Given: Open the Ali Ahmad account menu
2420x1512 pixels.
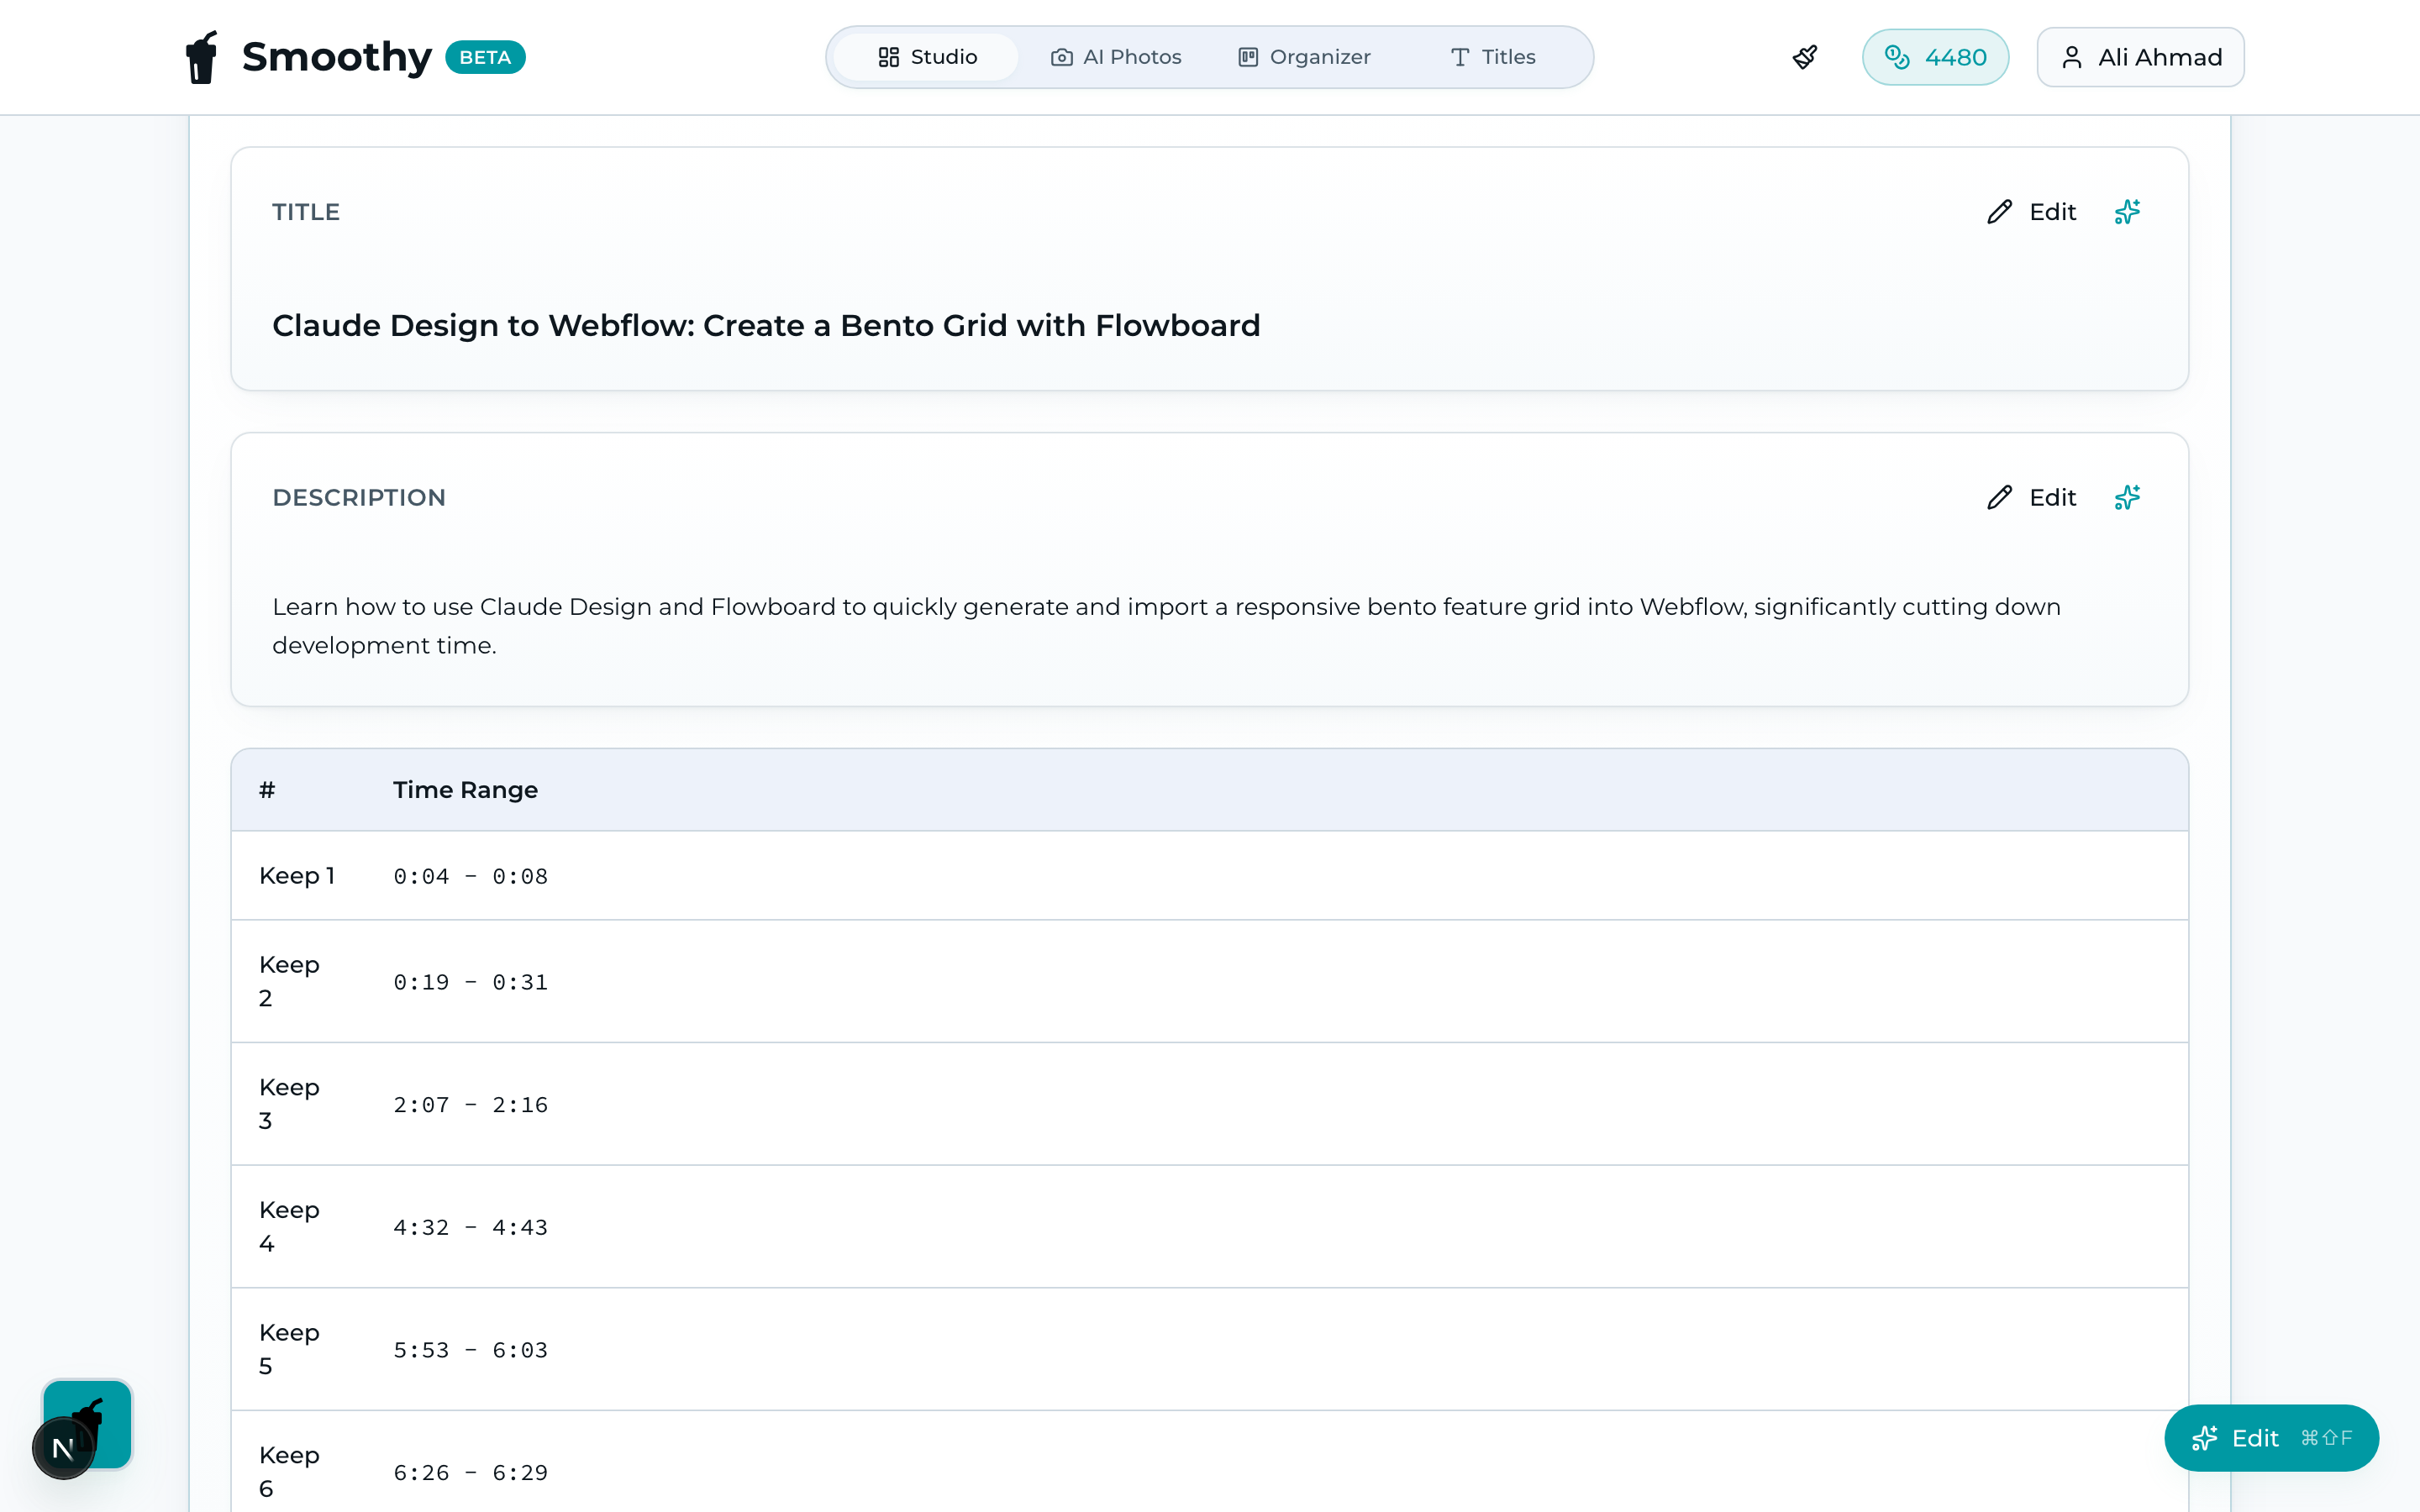Looking at the screenshot, I should point(2140,57).
